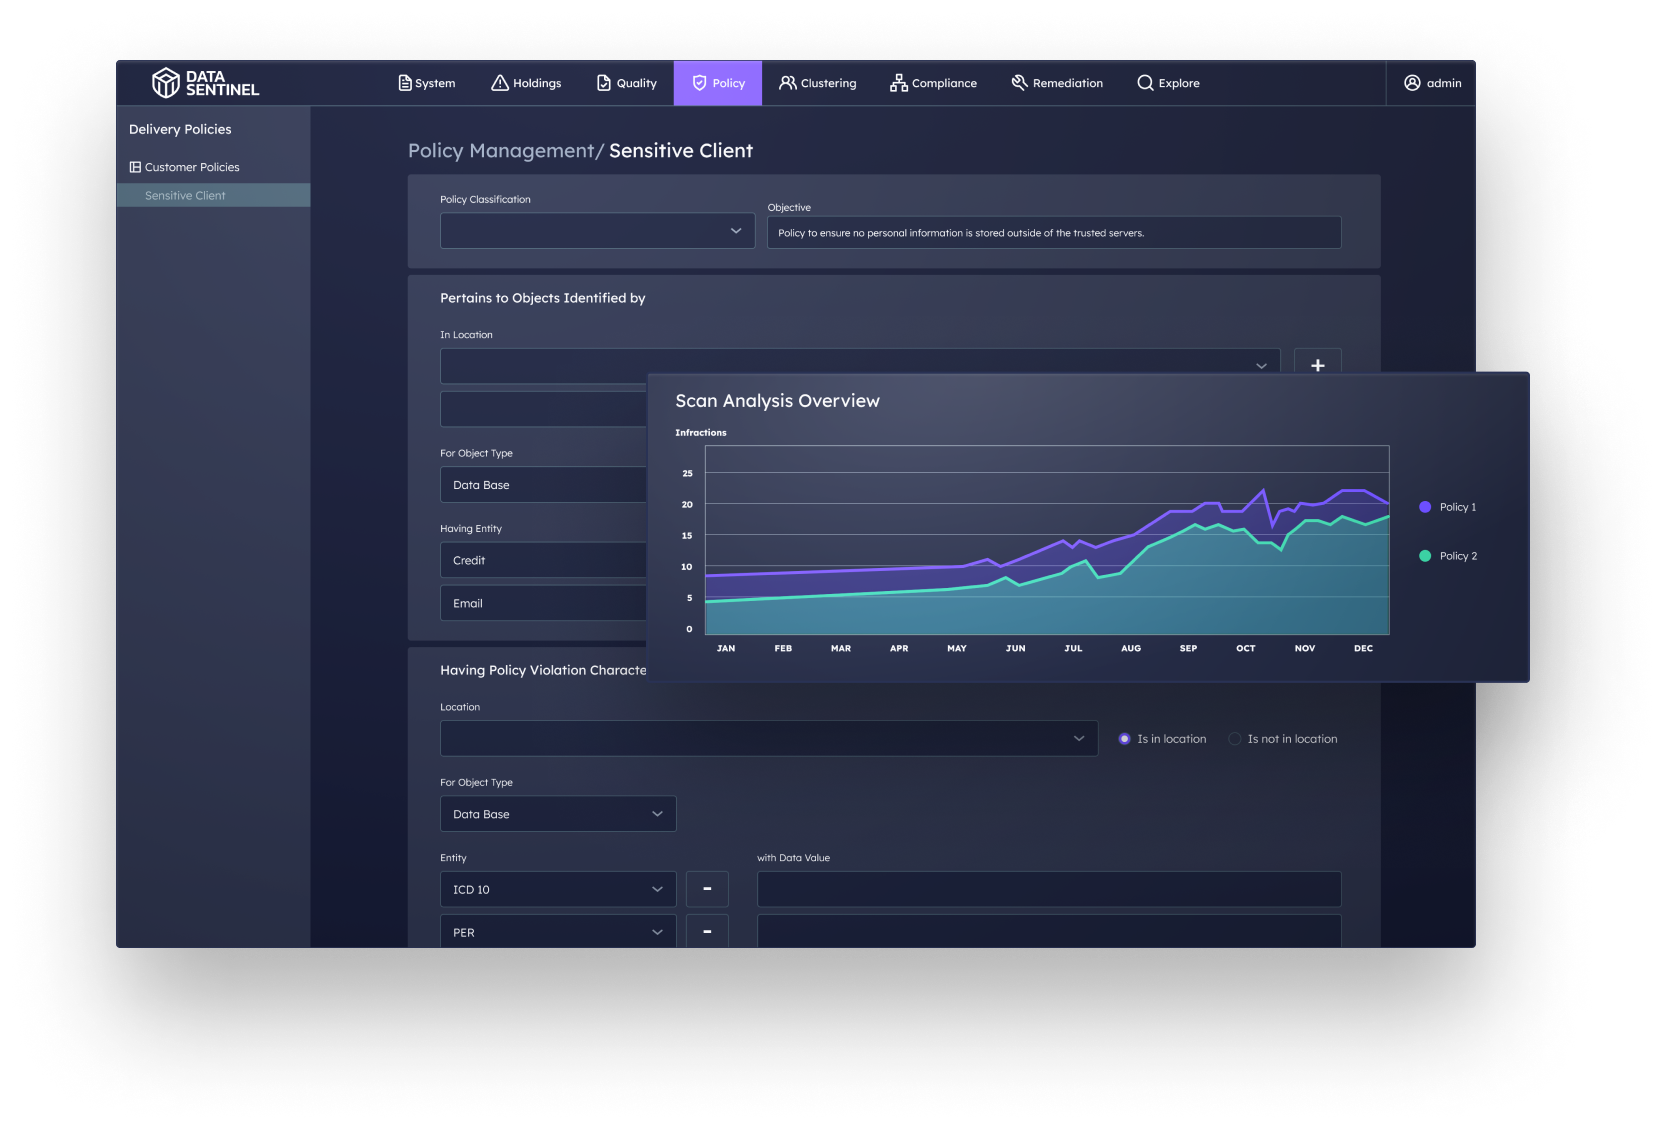Click the plus button next to In Location
This screenshot has width=1663, height=1128.
click(1318, 364)
